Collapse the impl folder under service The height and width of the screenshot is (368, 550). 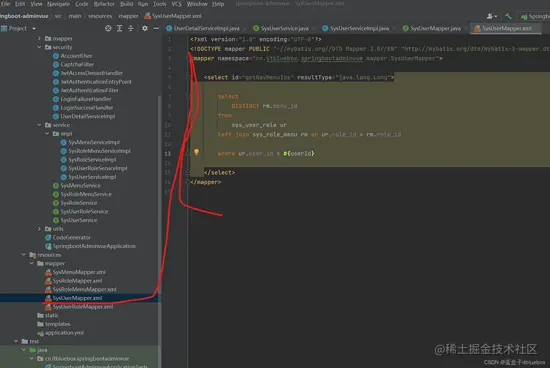click(47, 134)
